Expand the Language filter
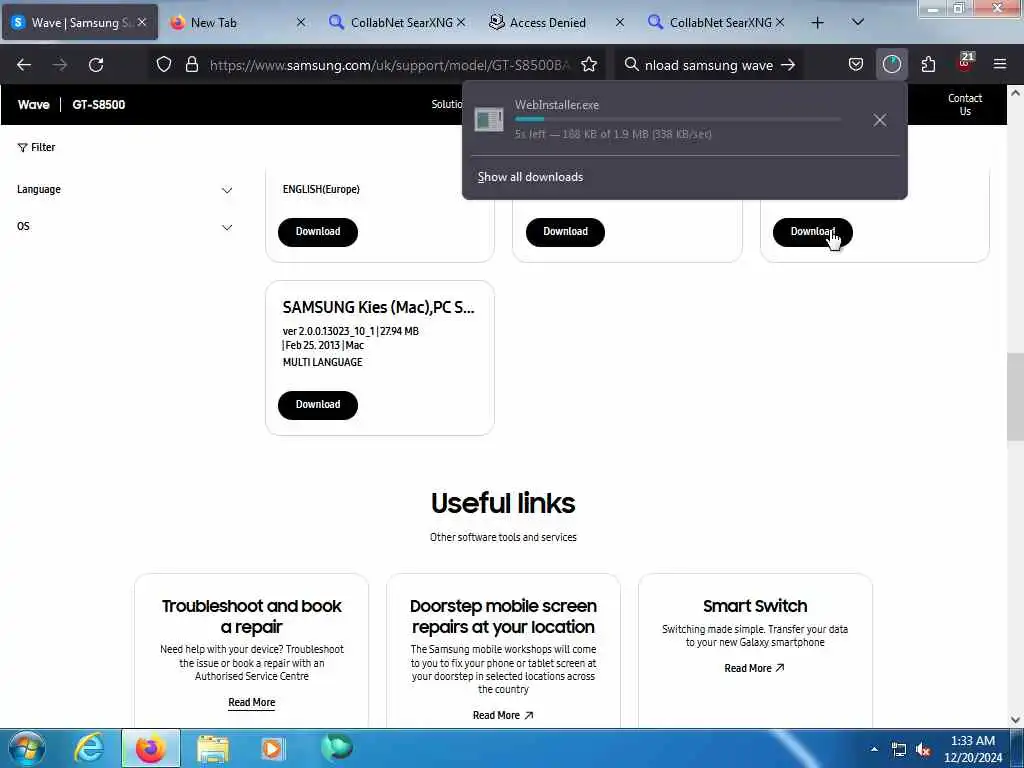Image resolution: width=1024 pixels, height=768 pixels. click(x=125, y=190)
